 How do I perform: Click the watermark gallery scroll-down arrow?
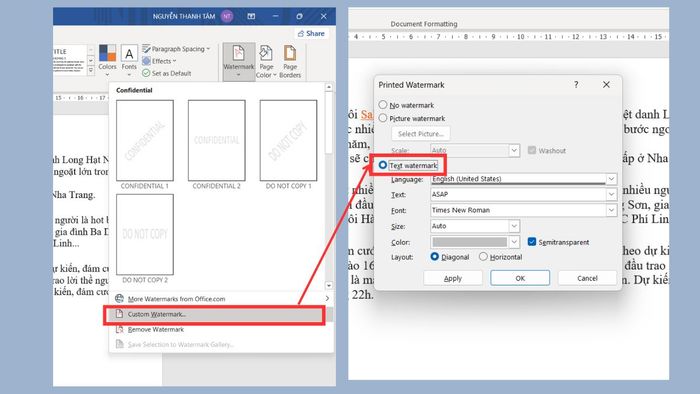(329, 285)
